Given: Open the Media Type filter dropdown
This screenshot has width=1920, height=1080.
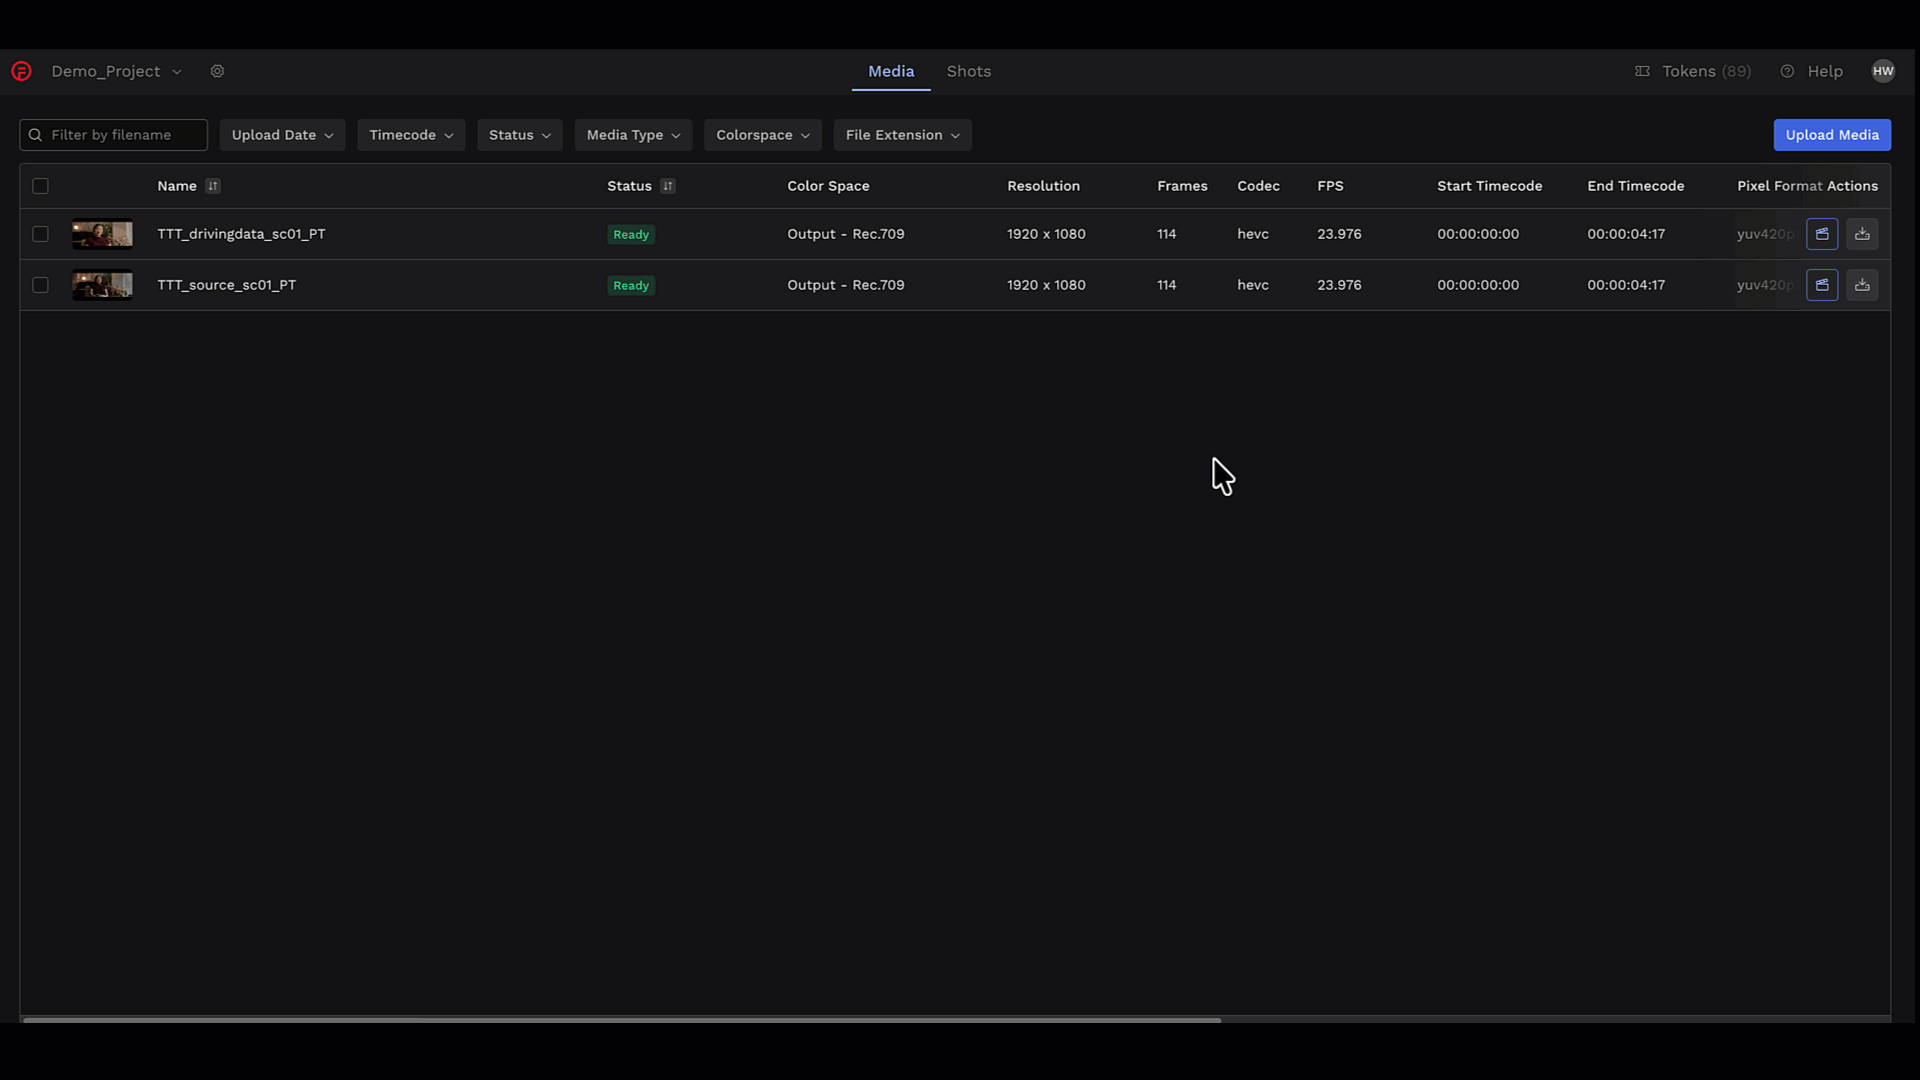Looking at the screenshot, I should (x=633, y=135).
